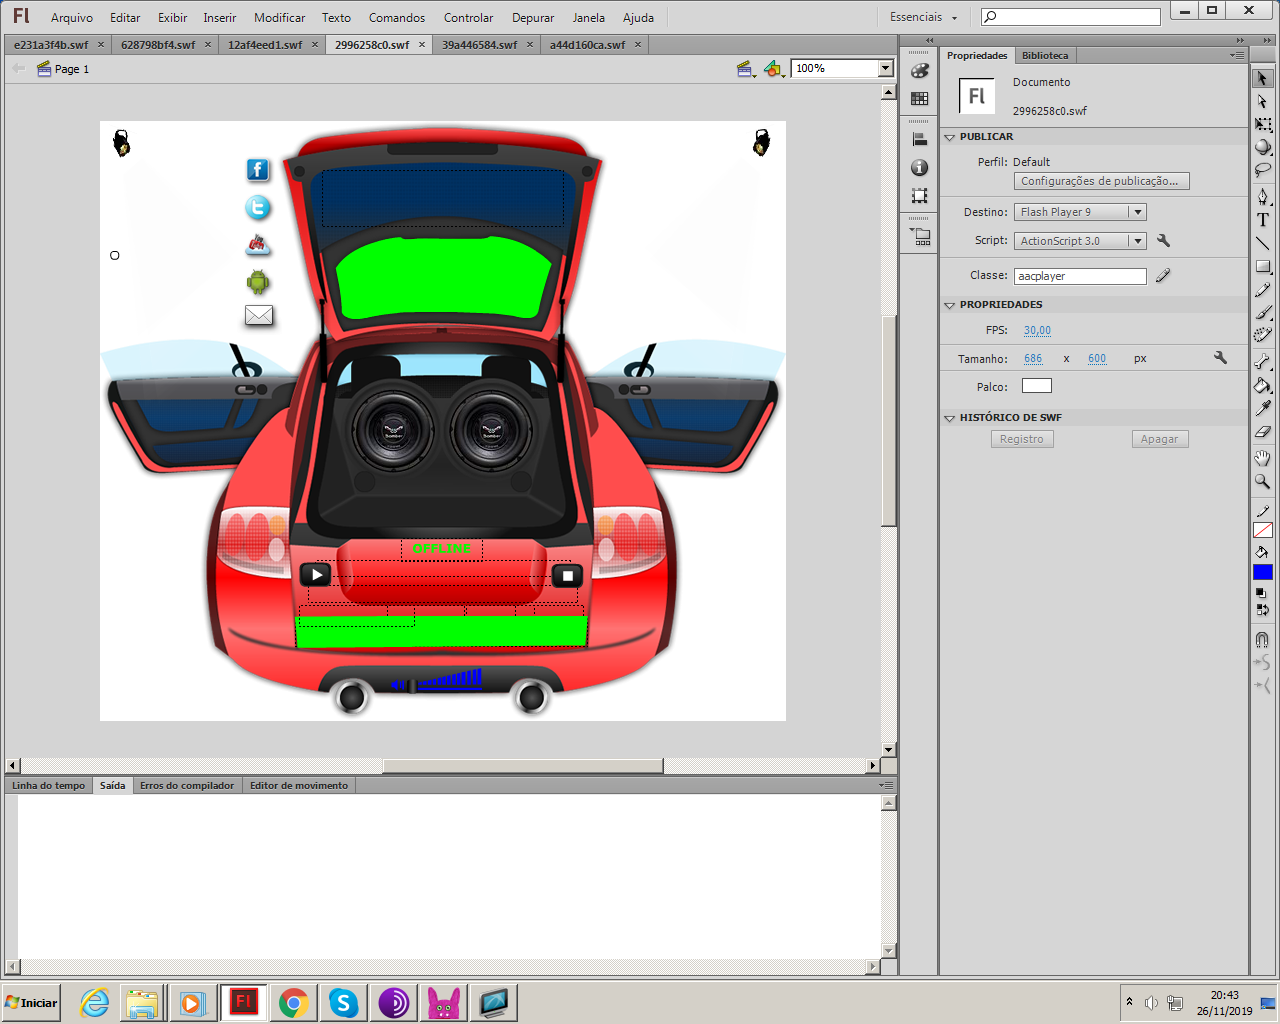Viewport: 1280px width, 1024px height.
Task: Select the Free Transform tool
Action: (1263, 125)
